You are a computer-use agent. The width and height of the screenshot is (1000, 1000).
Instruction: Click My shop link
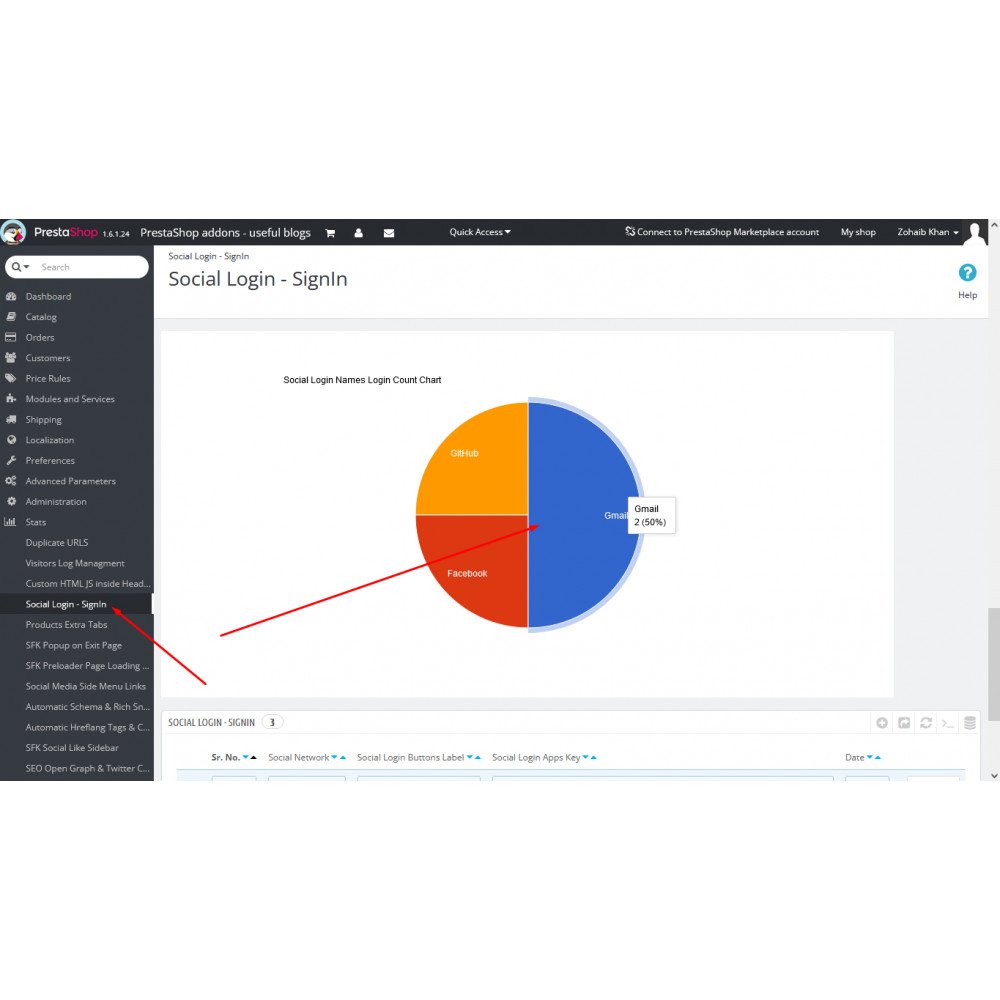[x=858, y=232]
